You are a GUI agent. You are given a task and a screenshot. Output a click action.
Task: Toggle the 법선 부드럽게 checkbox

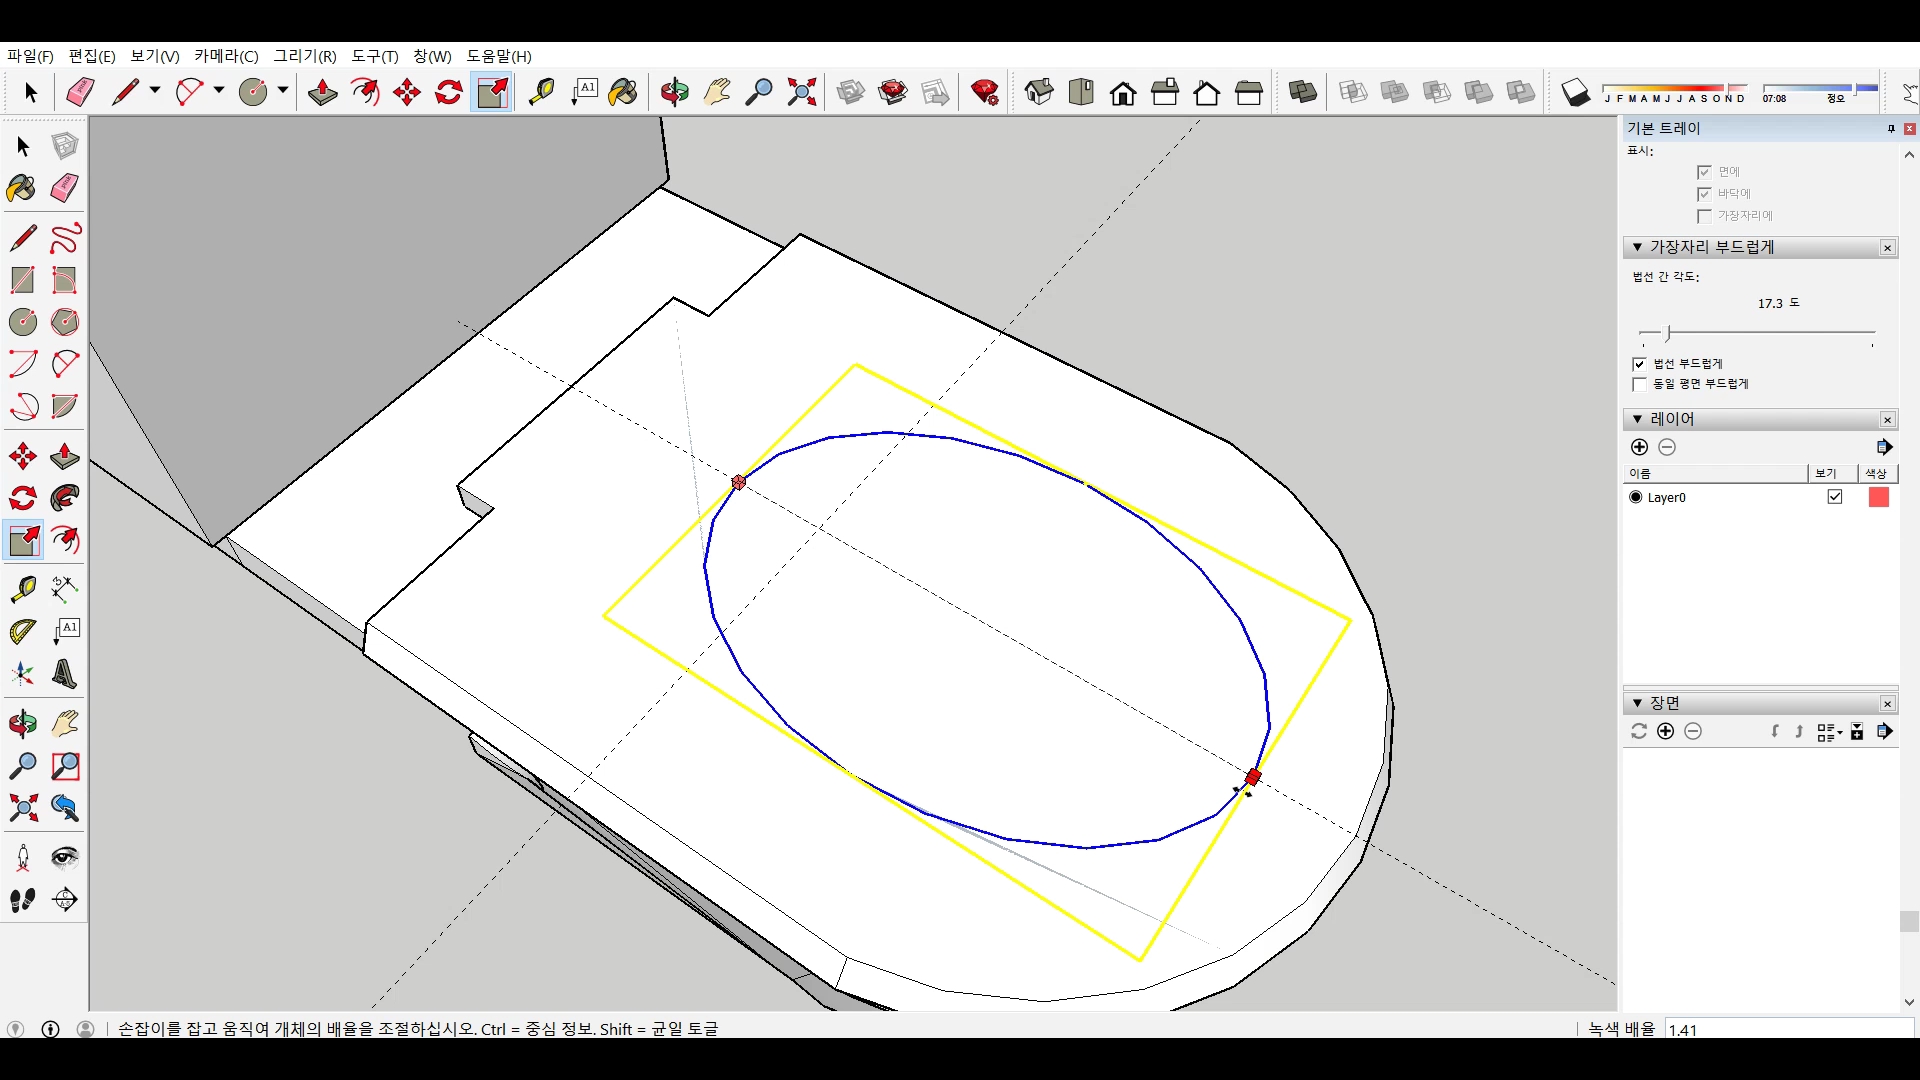pos(1639,364)
